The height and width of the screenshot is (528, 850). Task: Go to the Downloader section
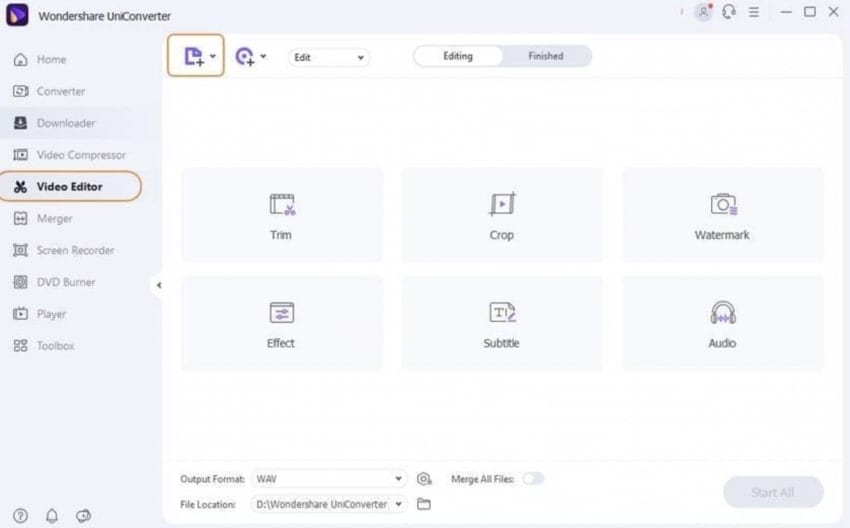pyautogui.click(x=54, y=123)
